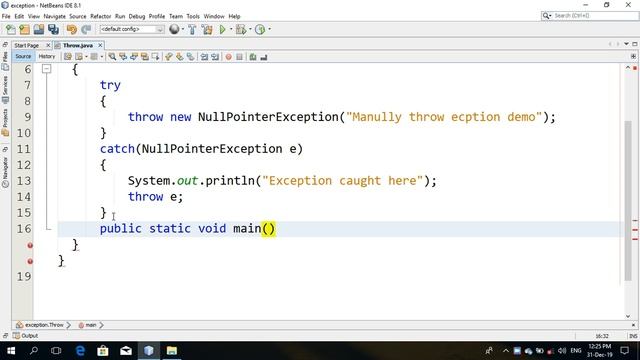Screen dimensions: 640x360
Task: Click exception.Throw breadcrumb
Action: (40, 325)
